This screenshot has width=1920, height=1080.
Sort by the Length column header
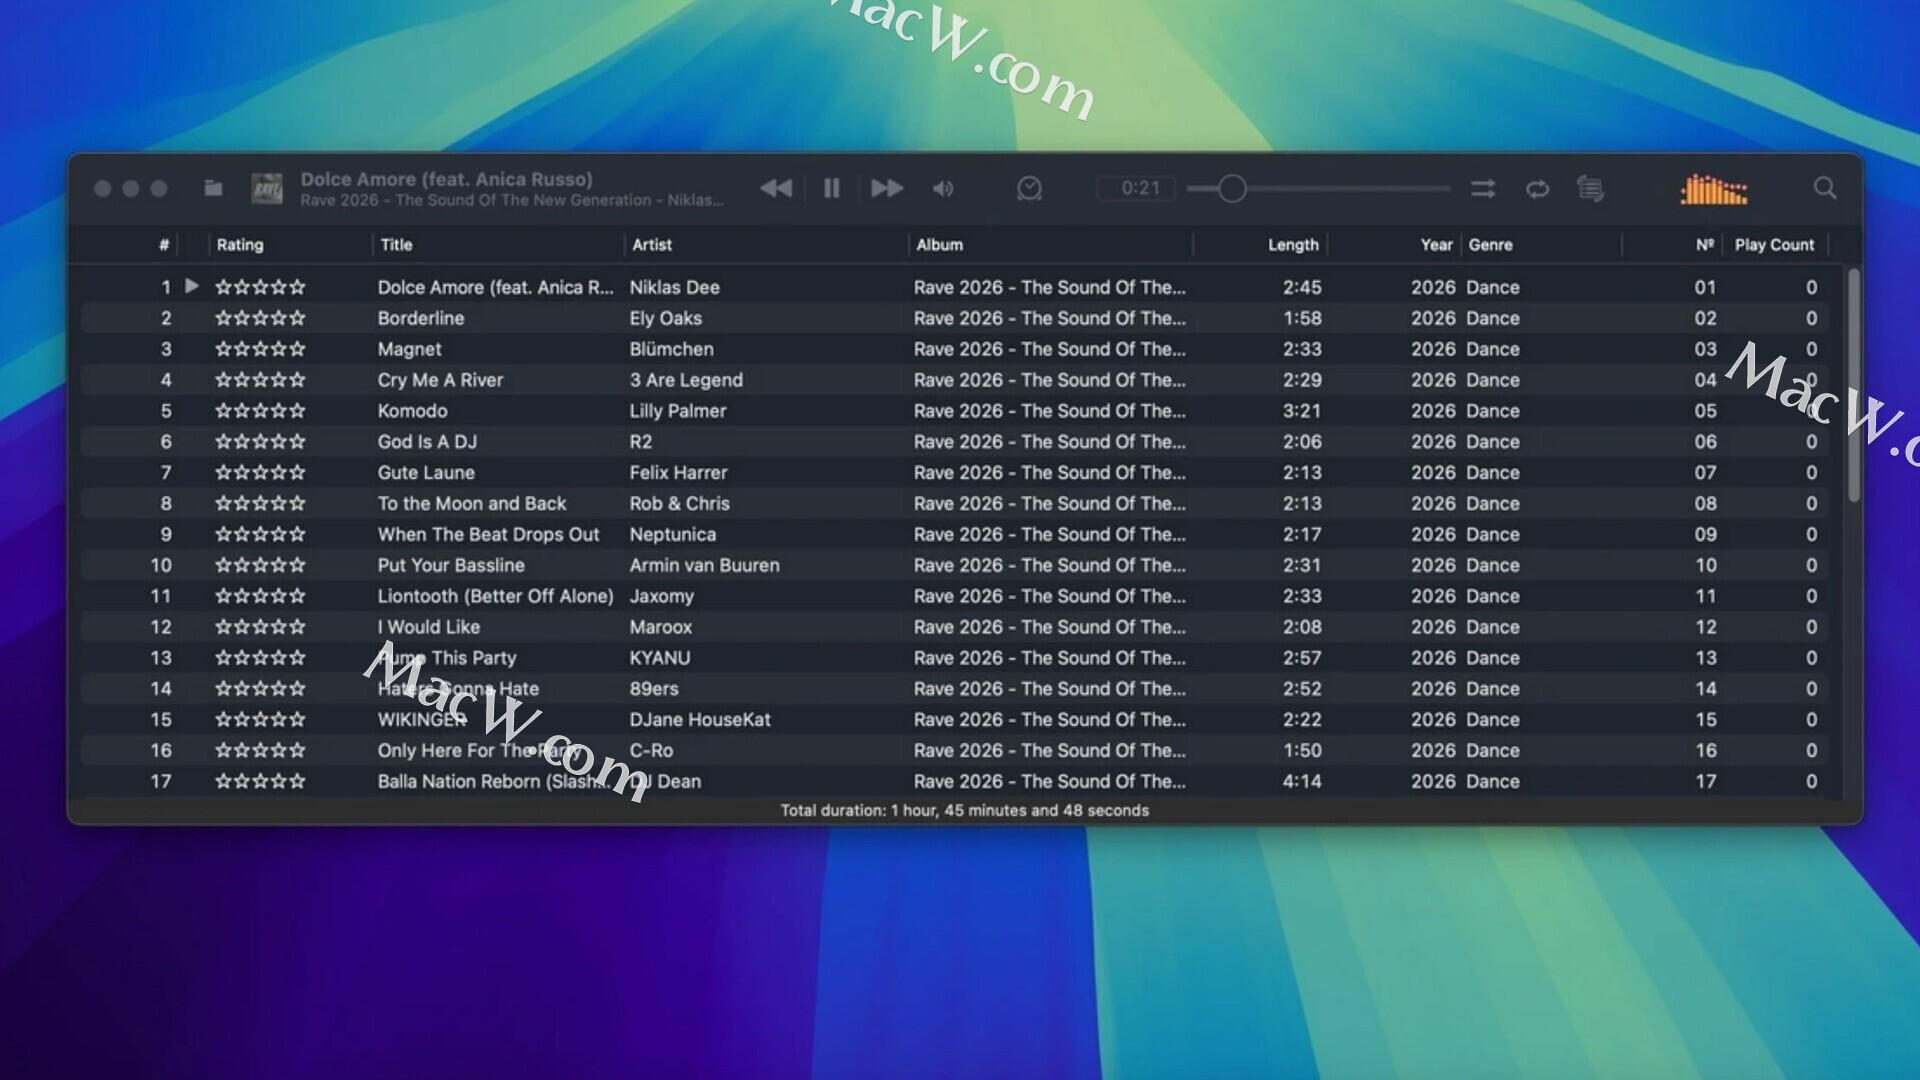[1293, 245]
